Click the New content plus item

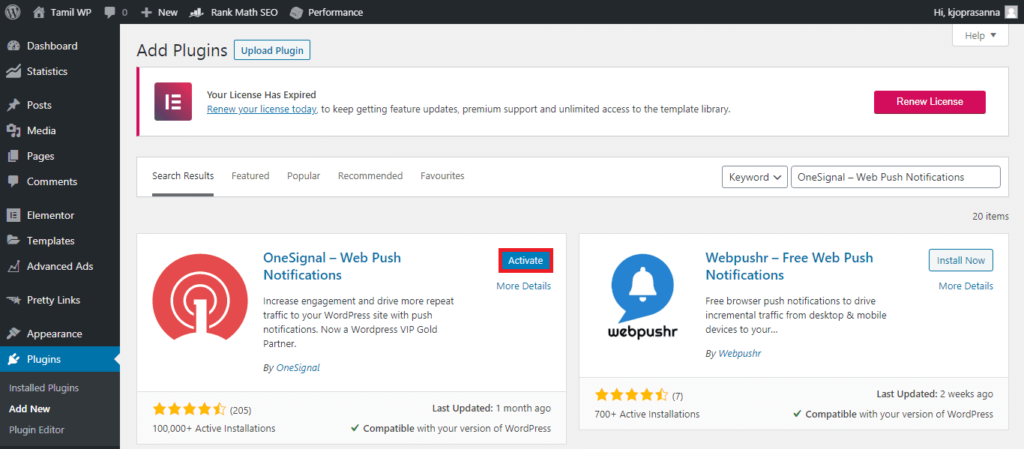tap(159, 12)
